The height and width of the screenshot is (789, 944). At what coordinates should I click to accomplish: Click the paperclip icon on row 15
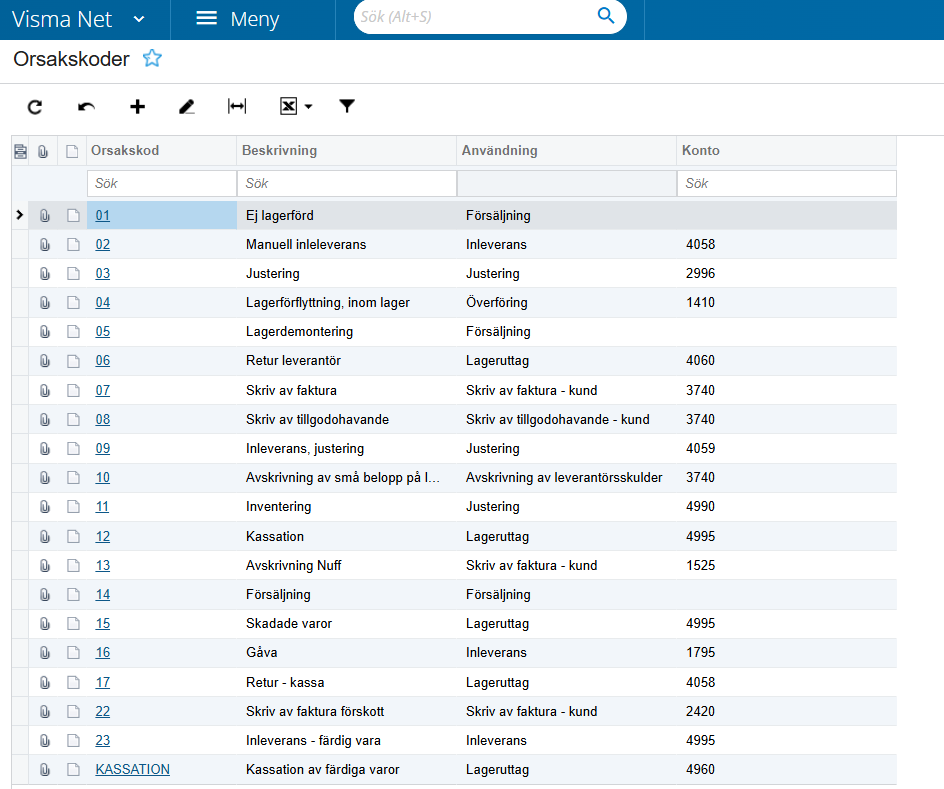pos(45,623)
